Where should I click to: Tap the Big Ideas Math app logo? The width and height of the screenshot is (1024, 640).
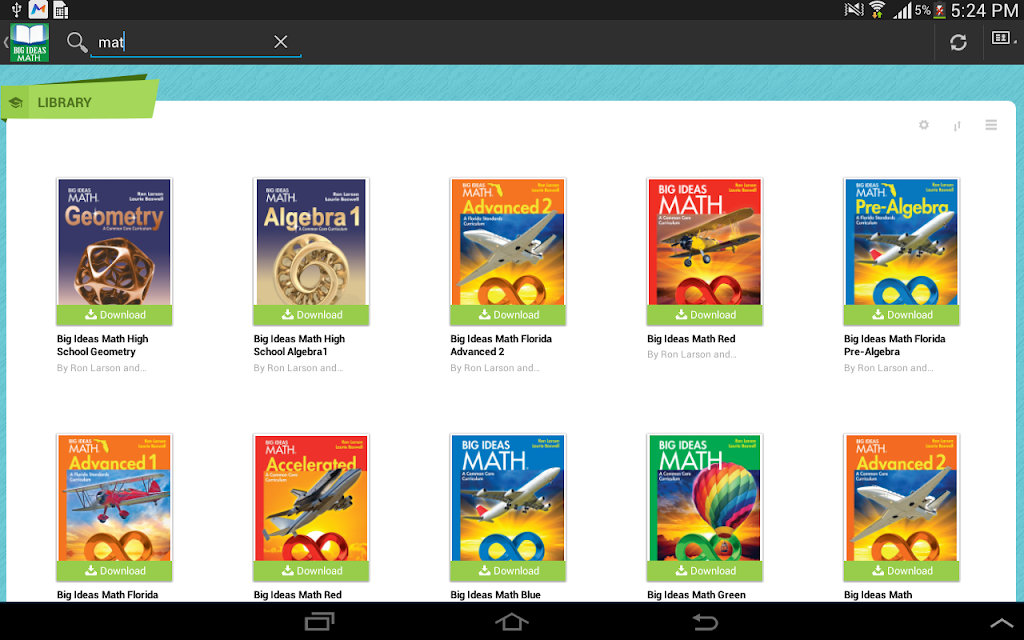point(29,42)
